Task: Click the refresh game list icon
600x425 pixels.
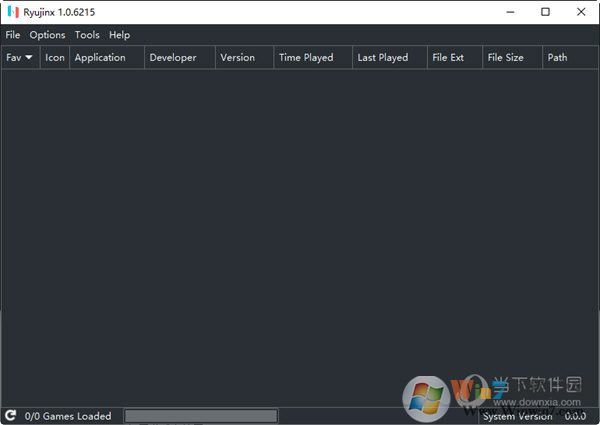Action: click(10, 415)
